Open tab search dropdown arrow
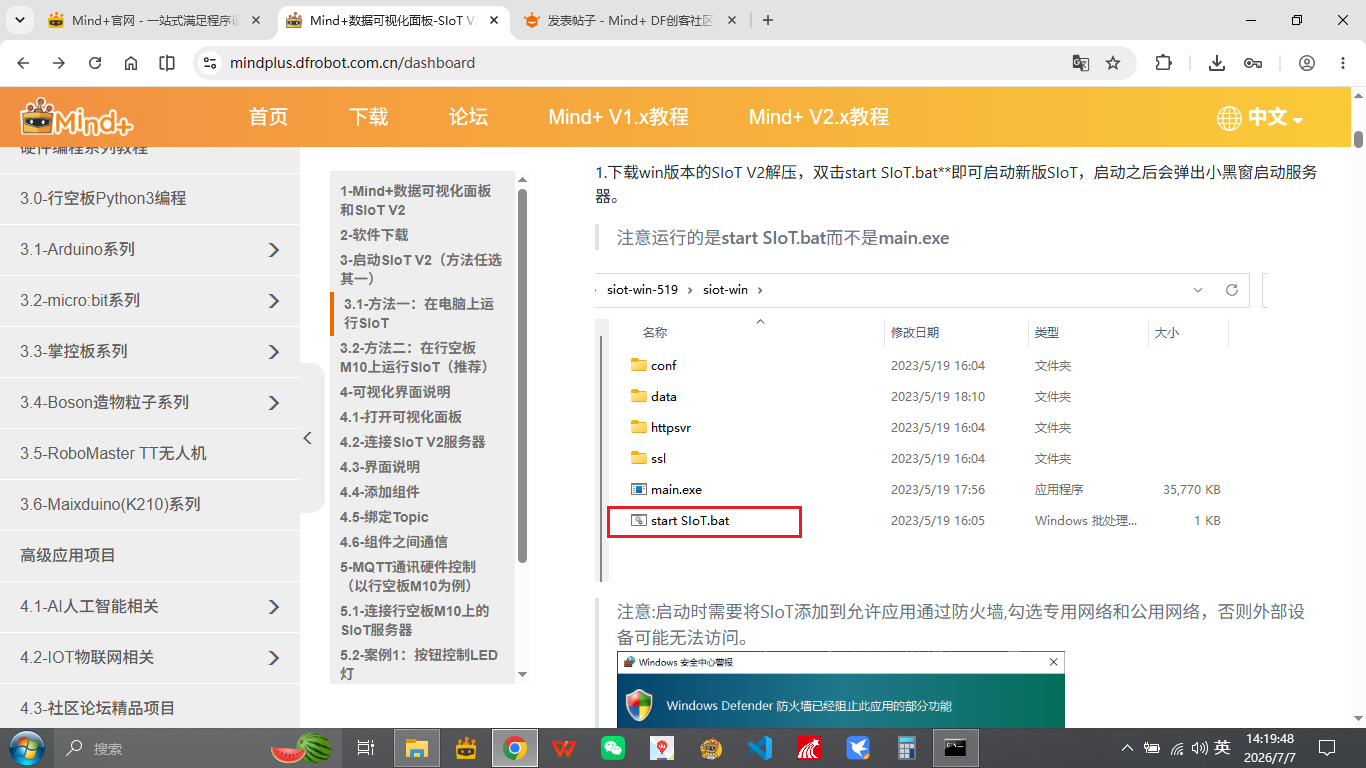 [22, 20]
